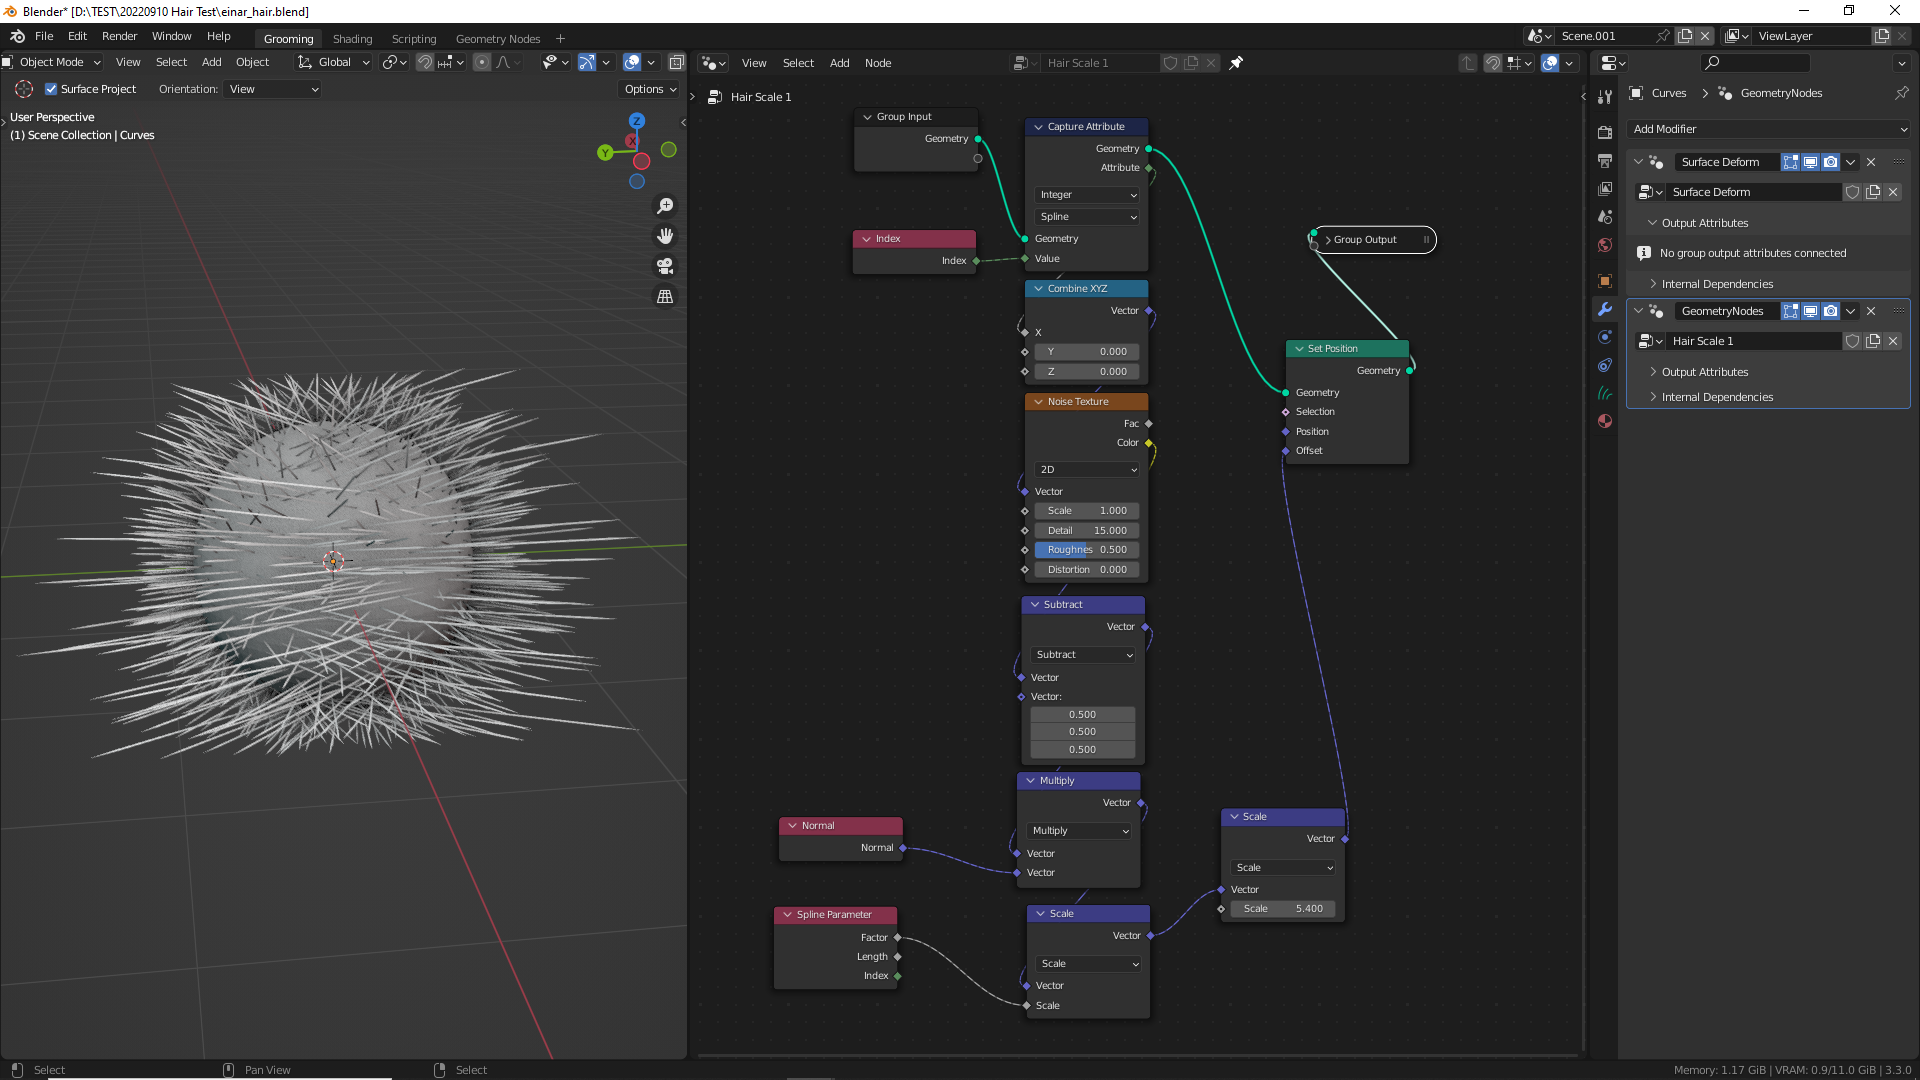
Task: Click the Scale 5.400 value field
Action: 1283,909
